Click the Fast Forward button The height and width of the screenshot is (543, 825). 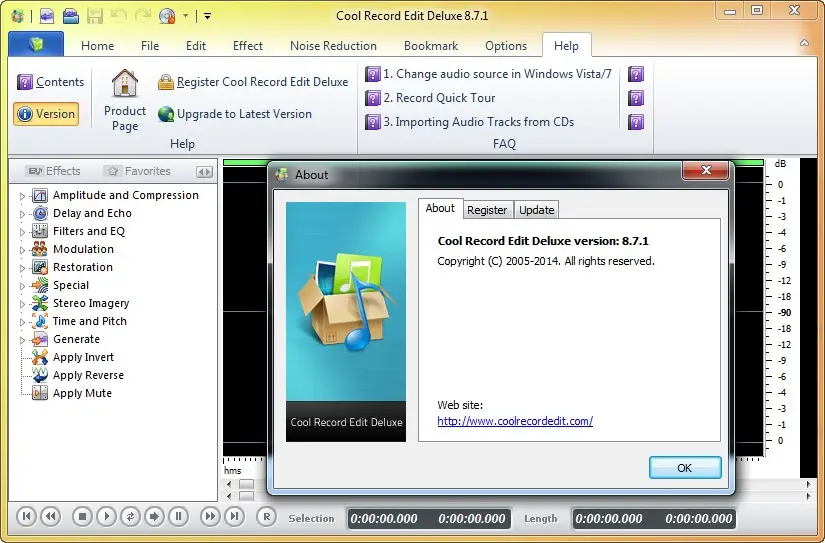point(210,517)
